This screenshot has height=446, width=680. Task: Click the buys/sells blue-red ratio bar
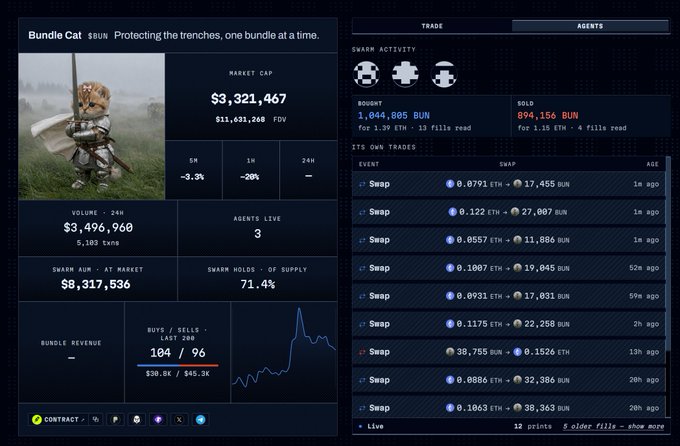click(x=178, y=365)
